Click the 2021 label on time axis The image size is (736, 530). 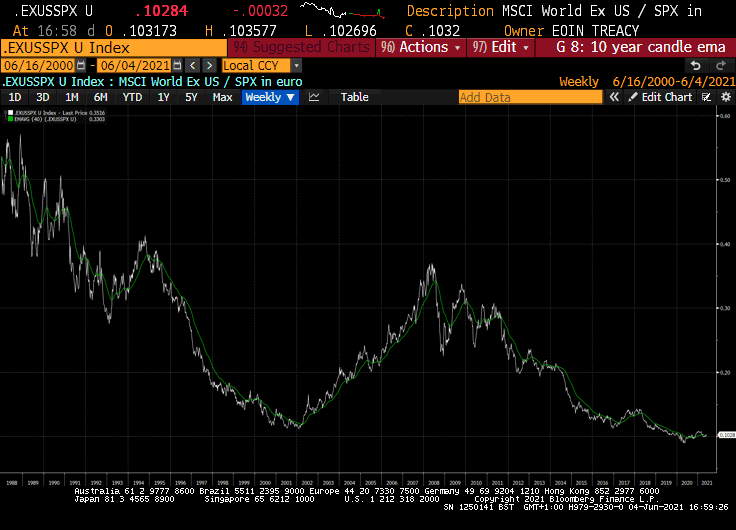pyautogui.click(x=706, y=483)
